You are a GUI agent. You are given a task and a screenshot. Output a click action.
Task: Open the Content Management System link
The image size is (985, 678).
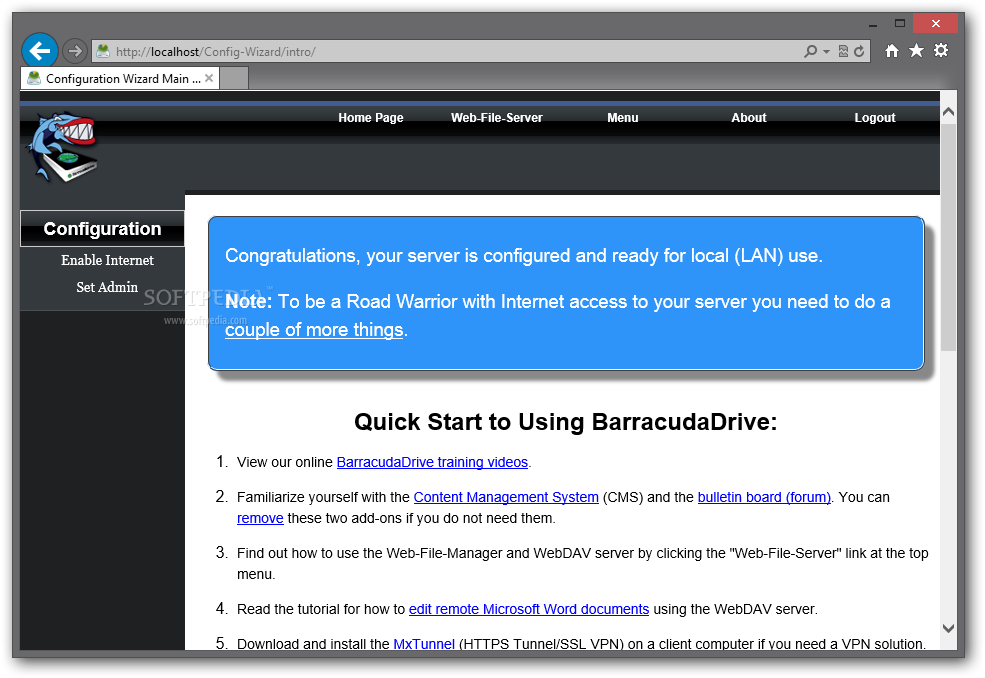pos(506,497)
